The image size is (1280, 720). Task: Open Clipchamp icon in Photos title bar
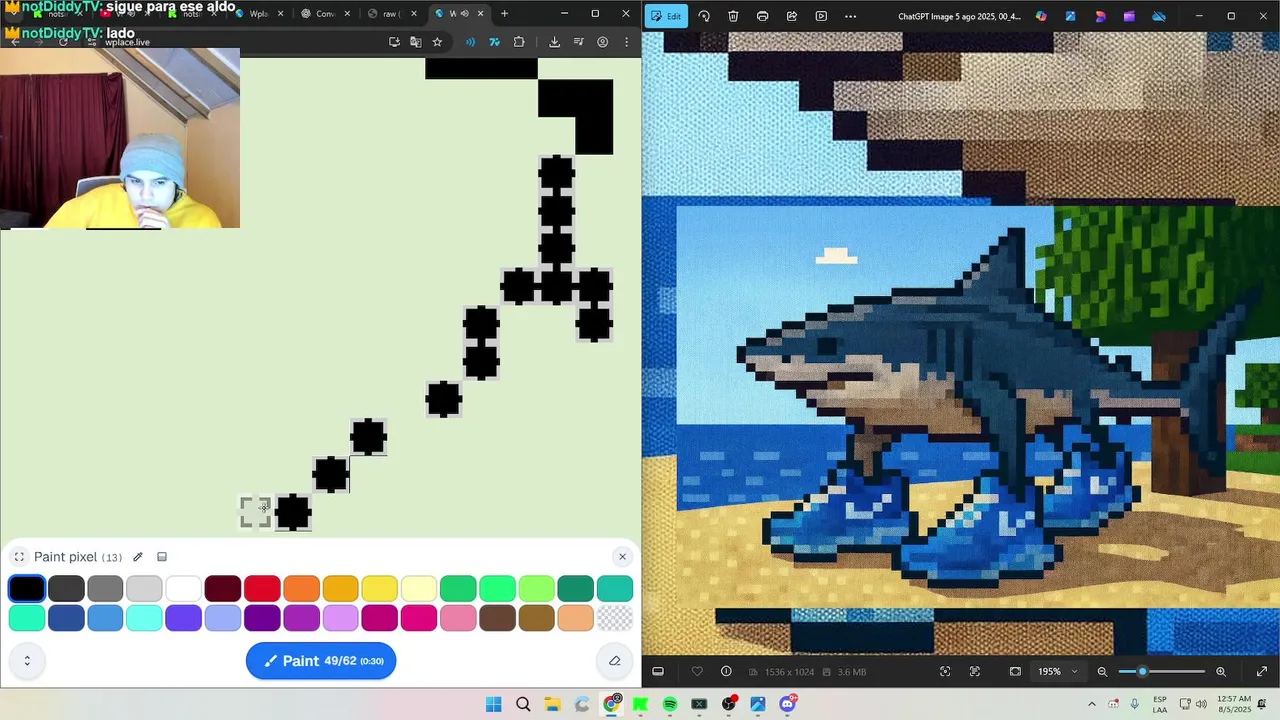pos(1129,16)
